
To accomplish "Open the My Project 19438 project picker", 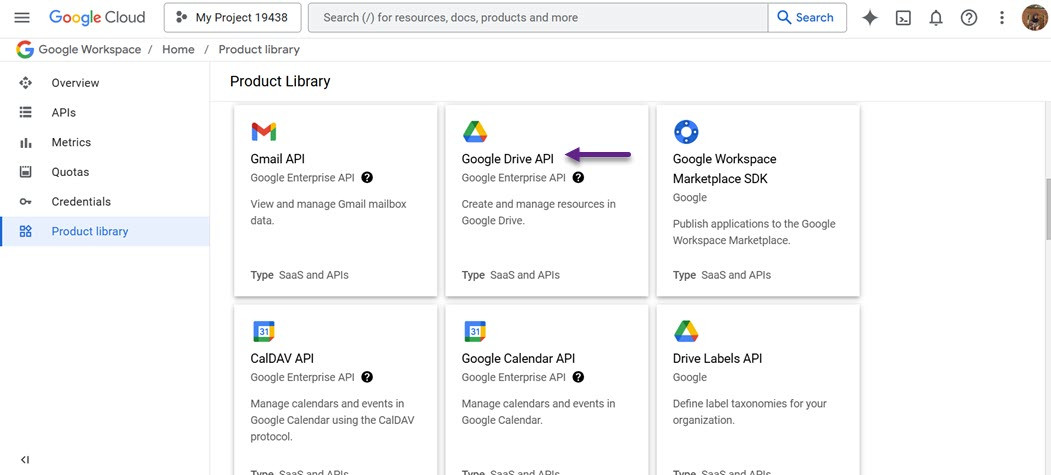I will tap(231, 18).
